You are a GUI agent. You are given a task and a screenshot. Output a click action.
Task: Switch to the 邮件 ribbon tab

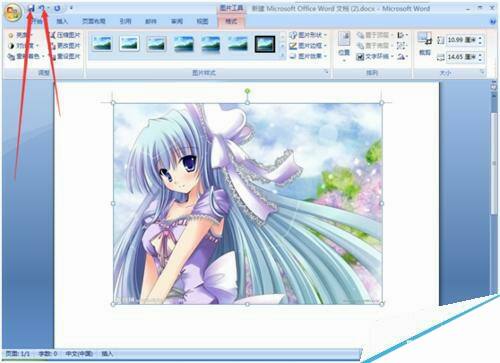[x=151, y=22]
